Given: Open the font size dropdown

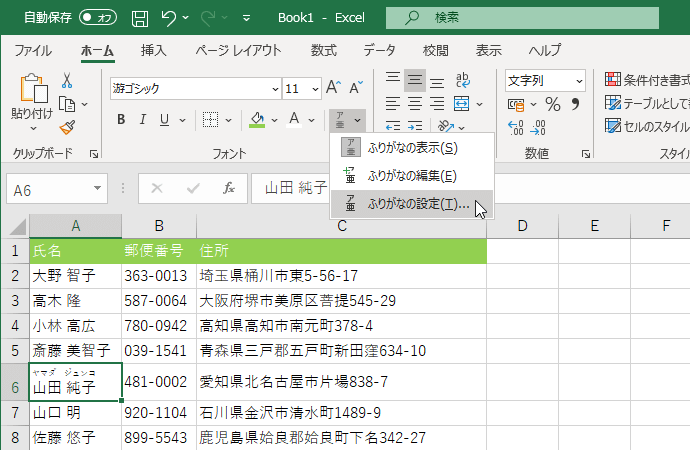Looking at the screenshot, I should pos(315,89).
